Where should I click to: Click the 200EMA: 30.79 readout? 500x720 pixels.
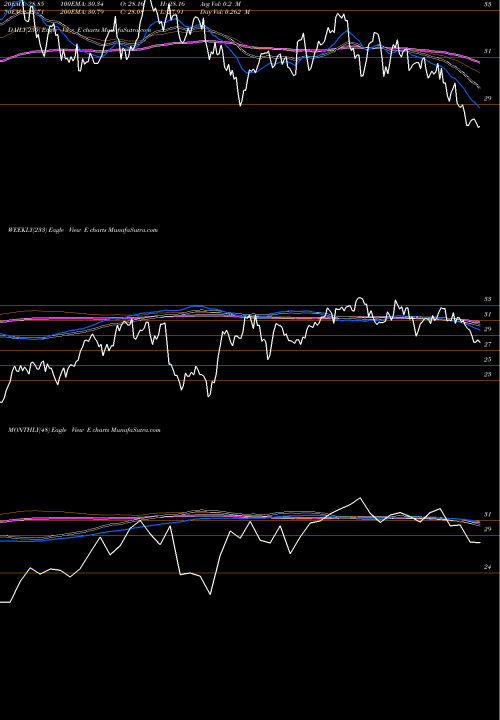point(81,12)
